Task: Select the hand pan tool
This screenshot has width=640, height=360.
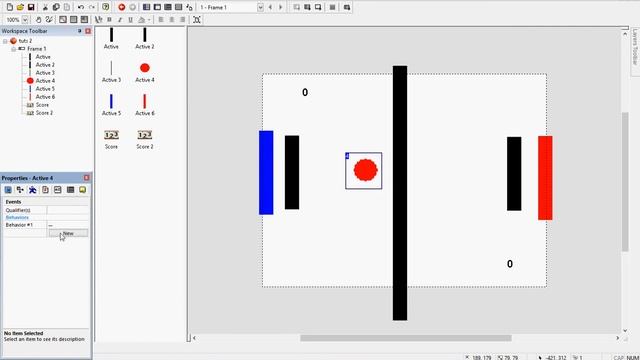Action: pos(38,20)
